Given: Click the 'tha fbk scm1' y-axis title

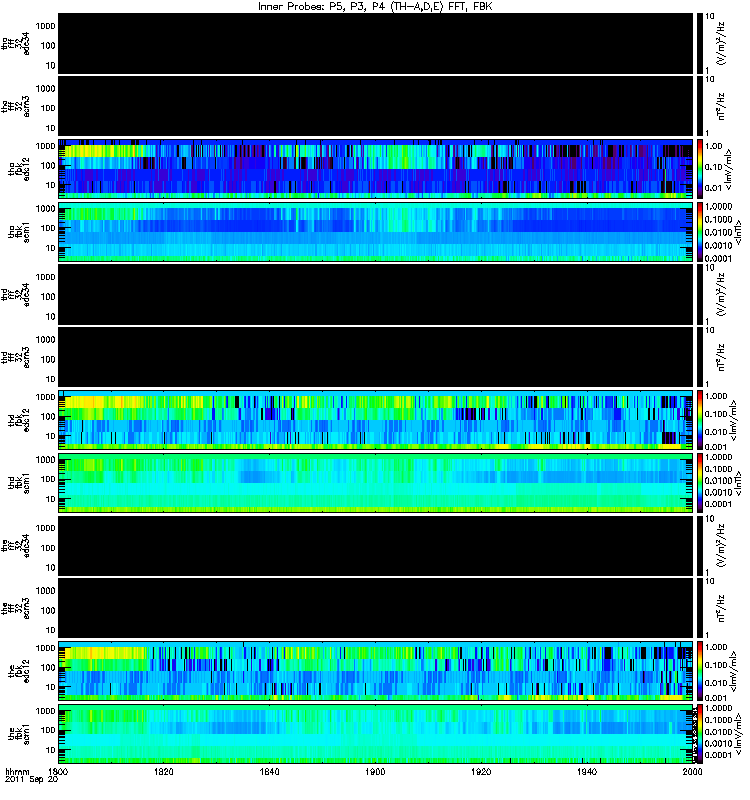Looking at the screenshot, I should [19, 232].
